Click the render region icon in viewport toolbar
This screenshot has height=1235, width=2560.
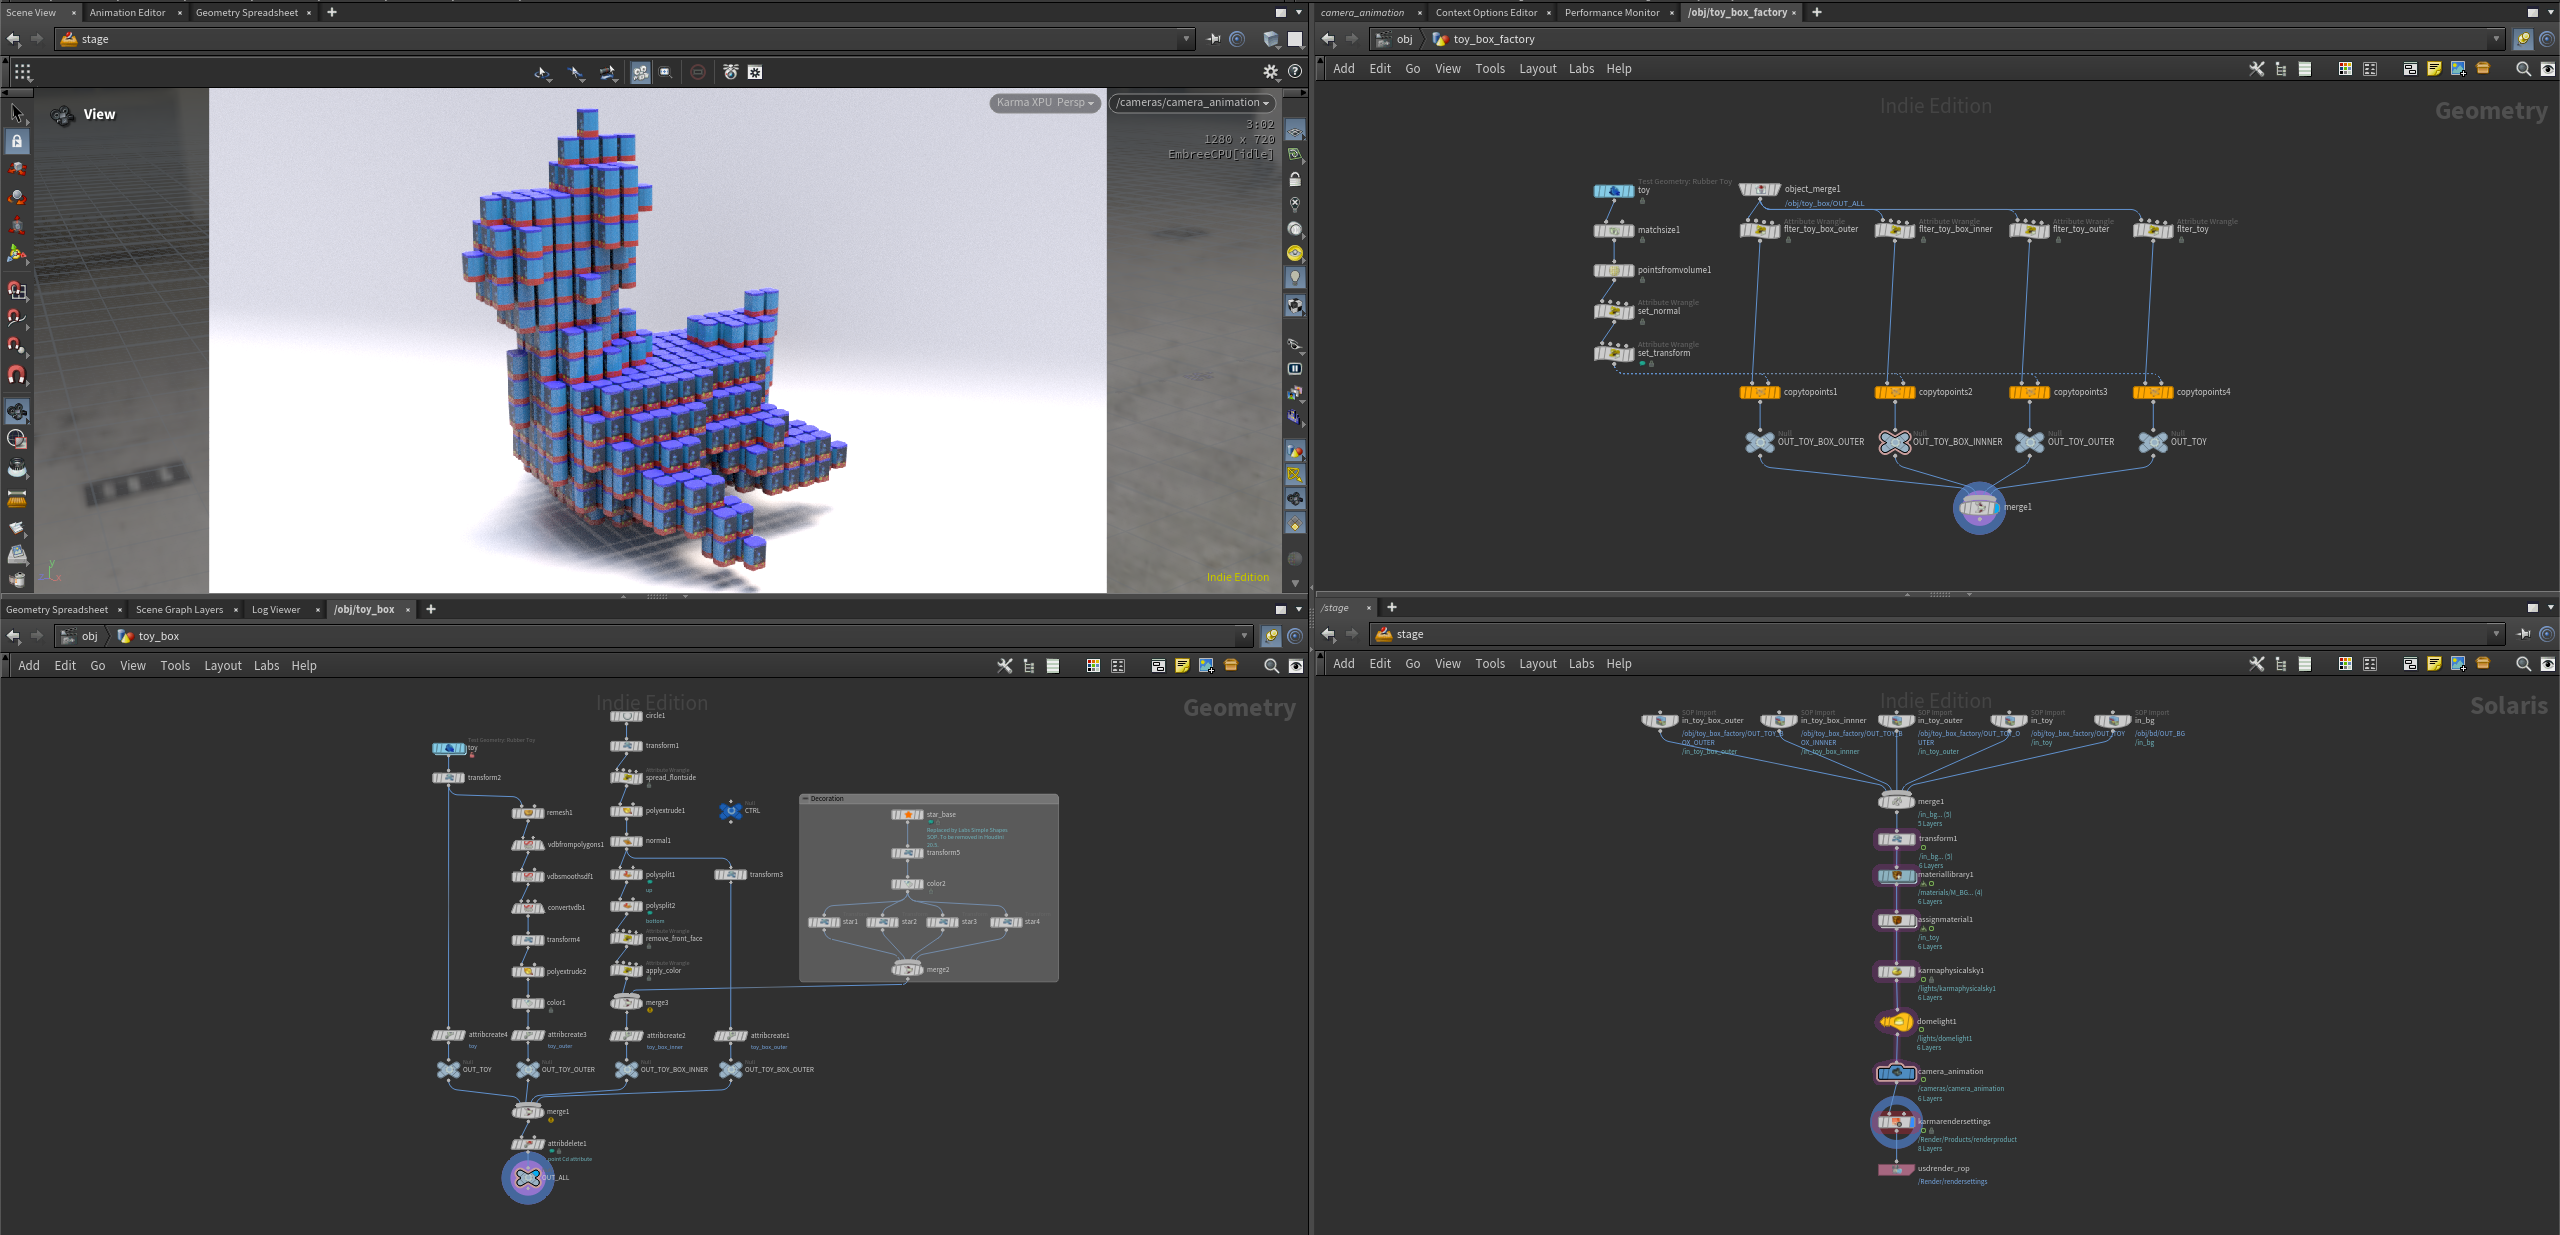click(665, 72)
